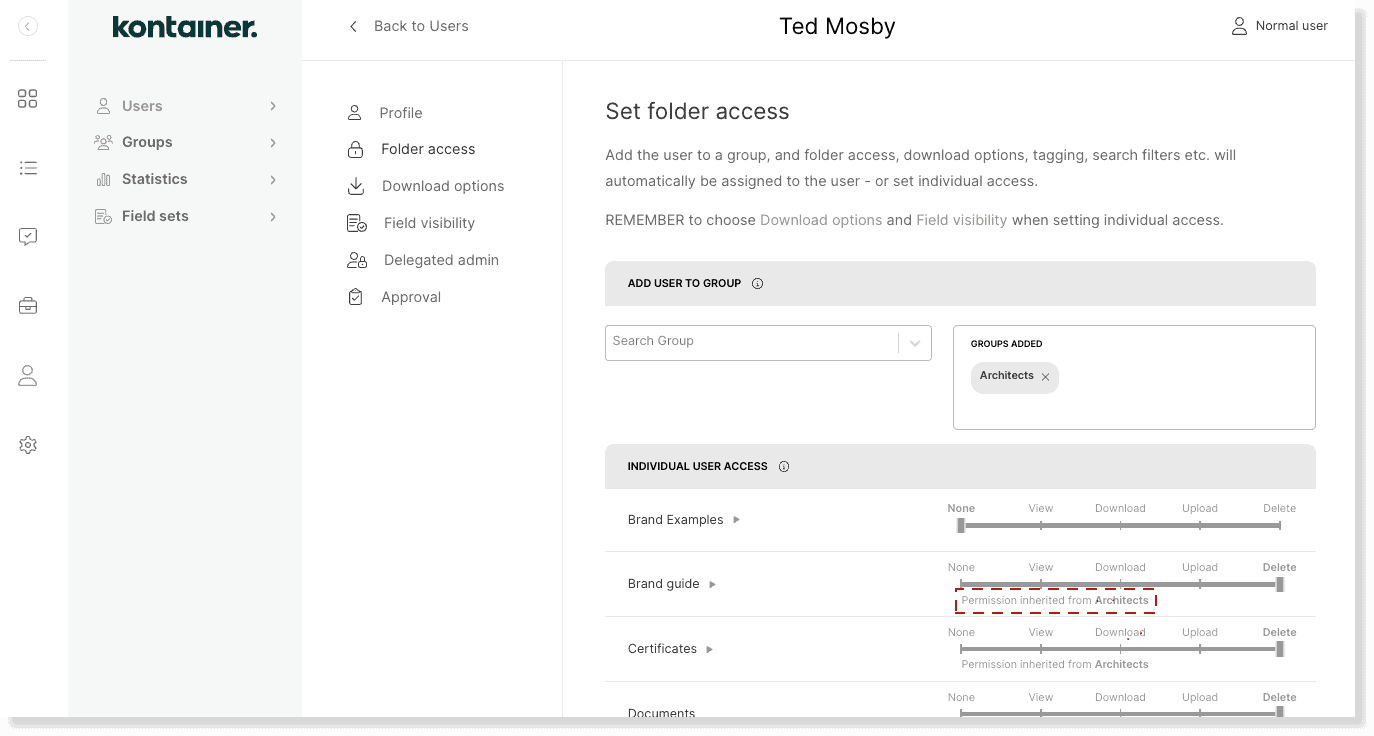Viewport: 1374px width, 736px height.
Task: Open the Approval checklist icon
Action: tap(355, 296)
